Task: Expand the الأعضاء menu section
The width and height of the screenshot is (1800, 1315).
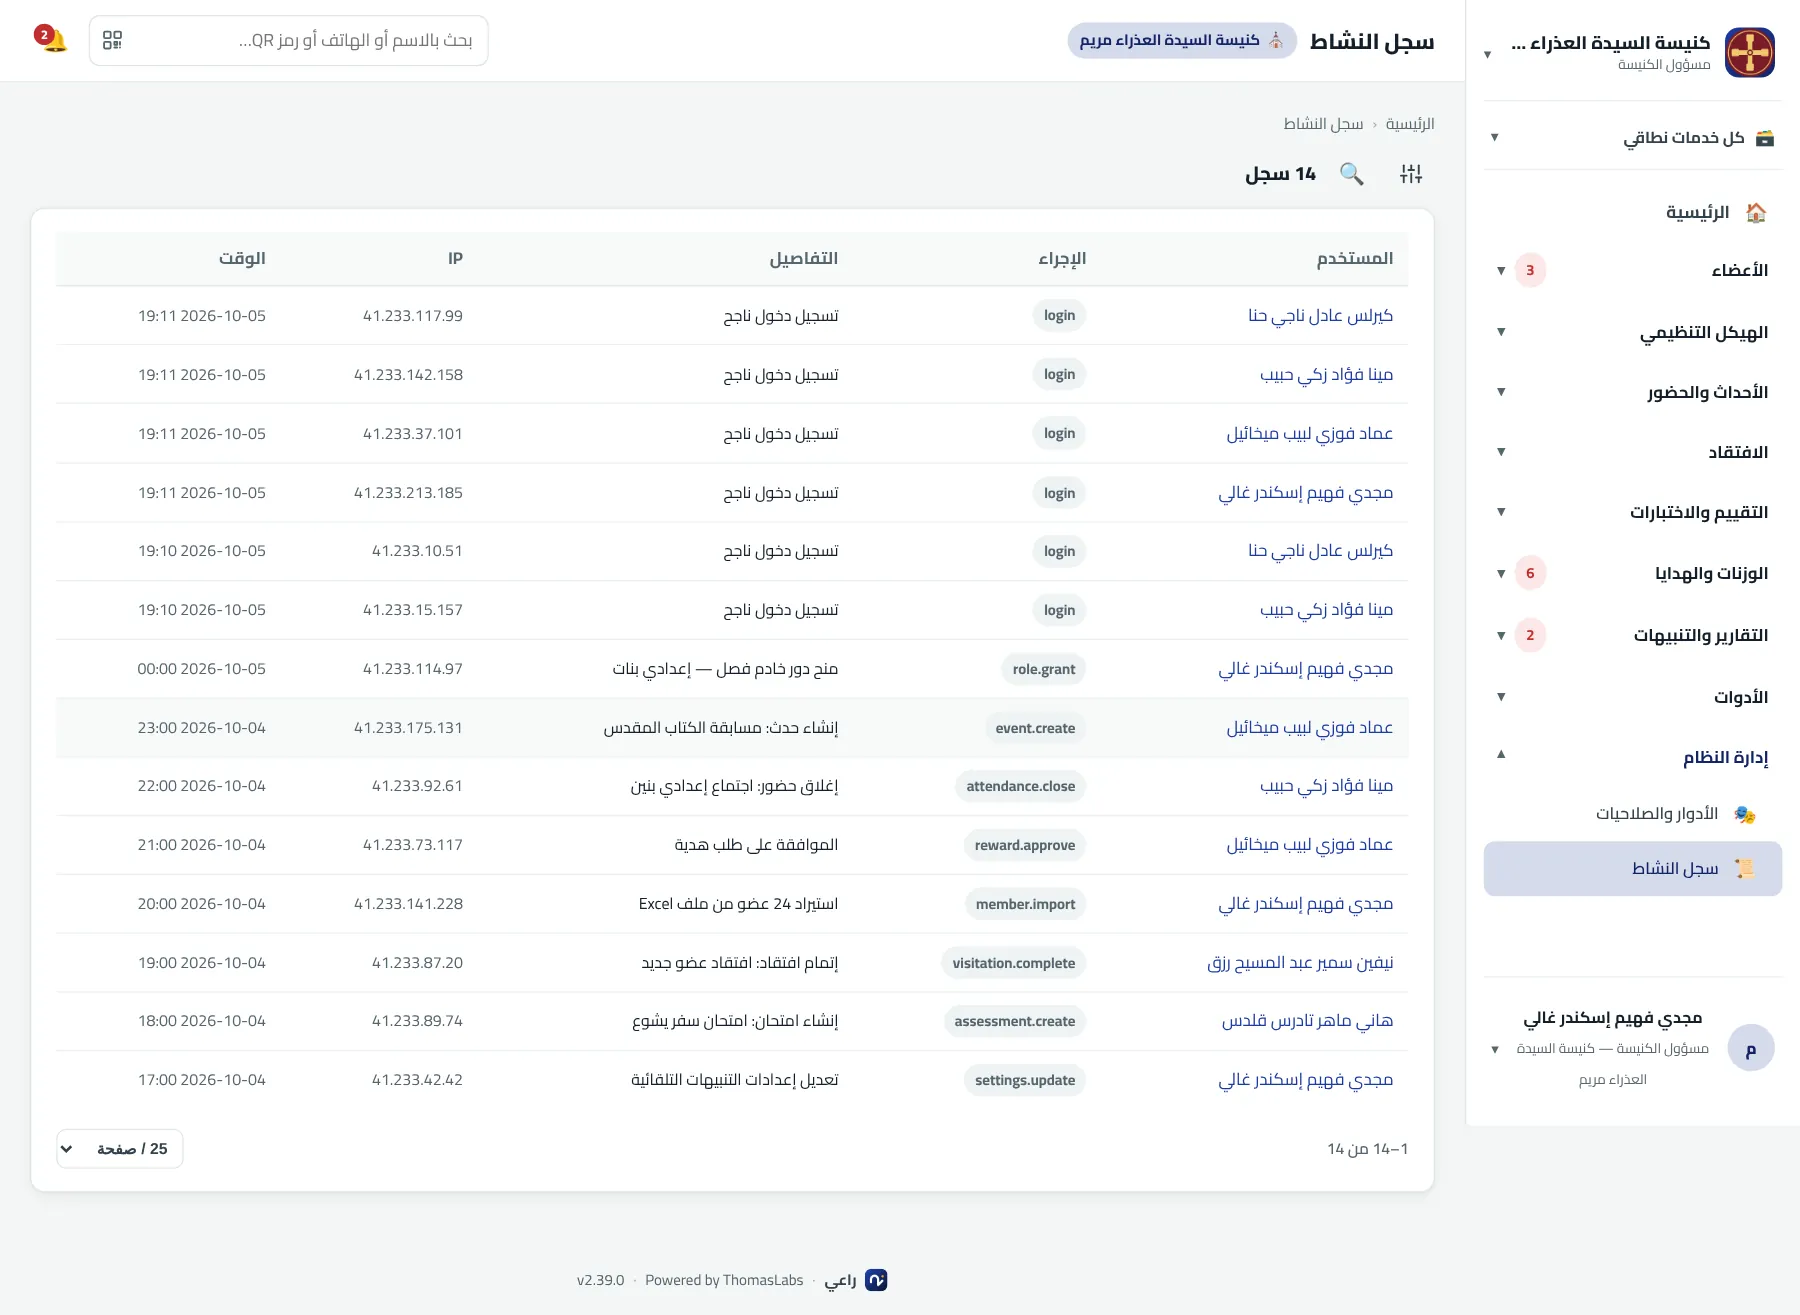Action: coord(1633,270)
